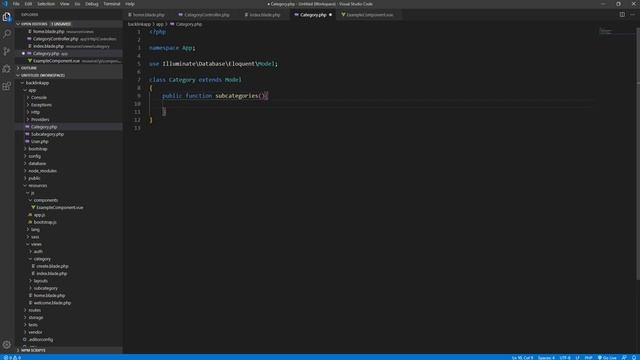The width and height of the screenshot is (640, 360).
Task: Click the Split Editor icon
Action: click(x=622, y=15)
